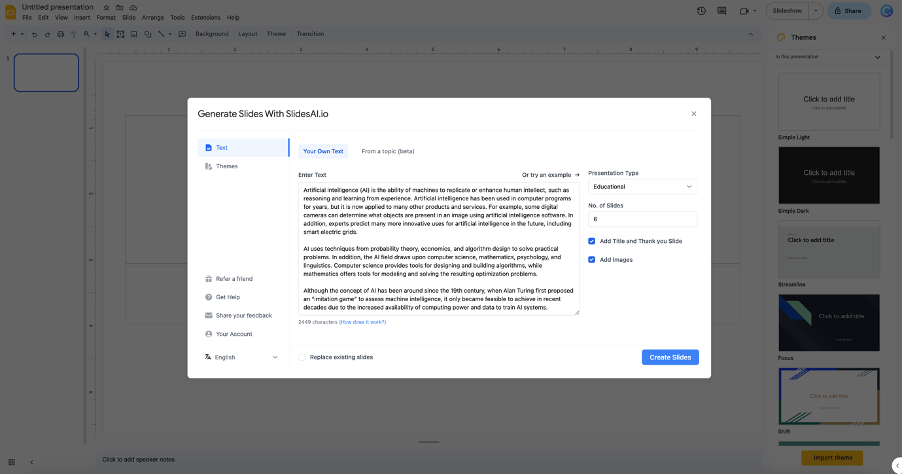The height and width of the screenshot is (474, 902).
Task: Click the redo icon in toolbar
Action: coord(47,35)
